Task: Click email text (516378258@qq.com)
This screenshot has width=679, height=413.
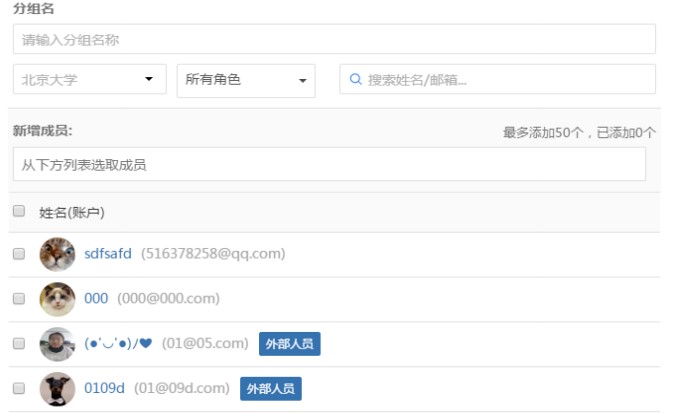Action: pyautogui.click(x=213, y=253)
